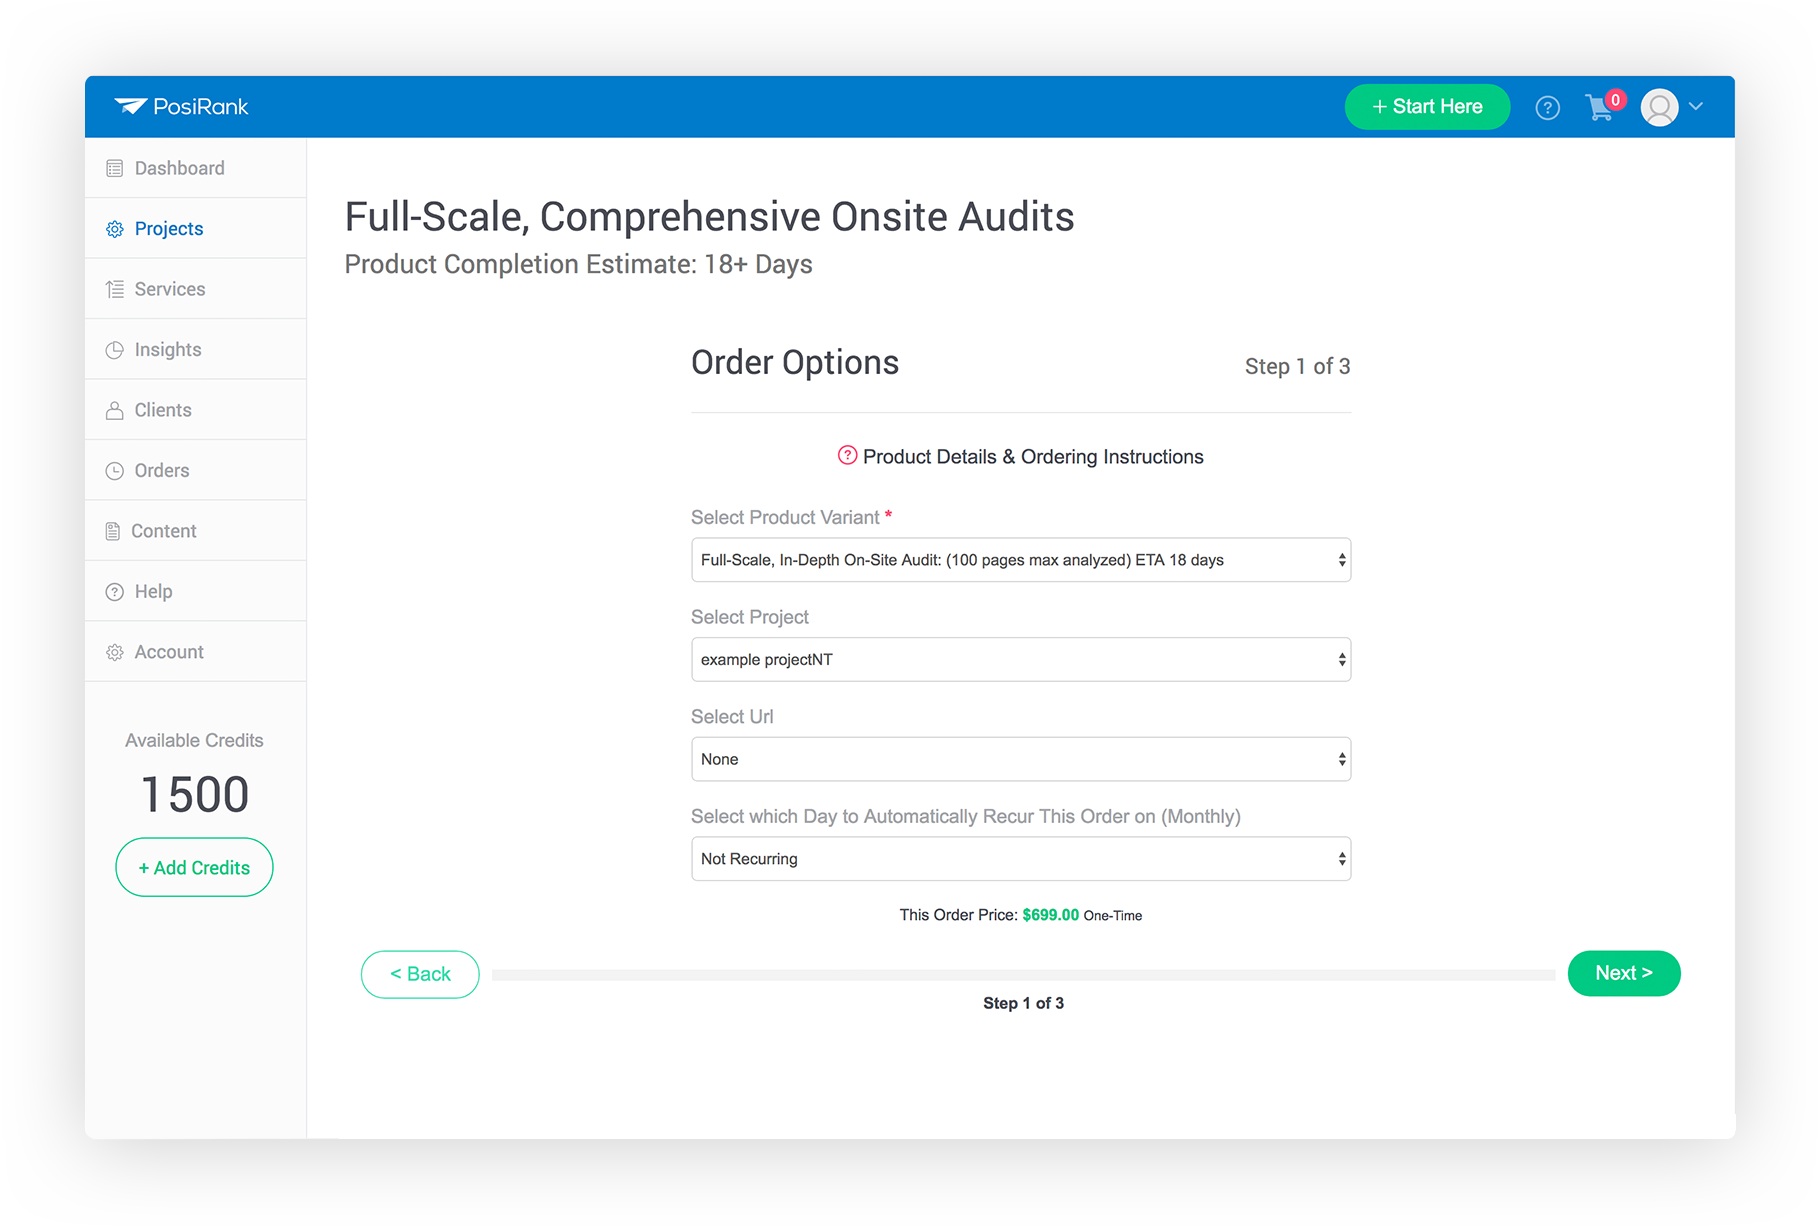Click the help question mark icon in header
Image resolution: width=1818 pixels, height=1228 pixels.
(1547, 107)
